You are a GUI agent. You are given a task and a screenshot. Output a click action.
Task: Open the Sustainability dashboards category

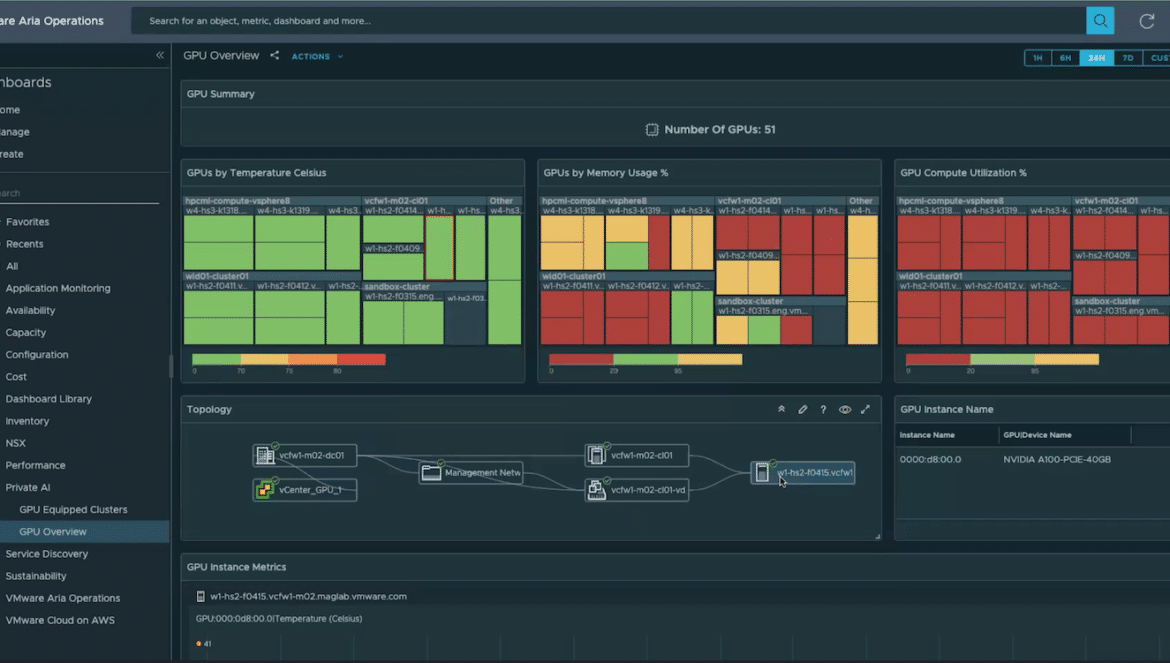pyautogui.click(x=36, y=576)
